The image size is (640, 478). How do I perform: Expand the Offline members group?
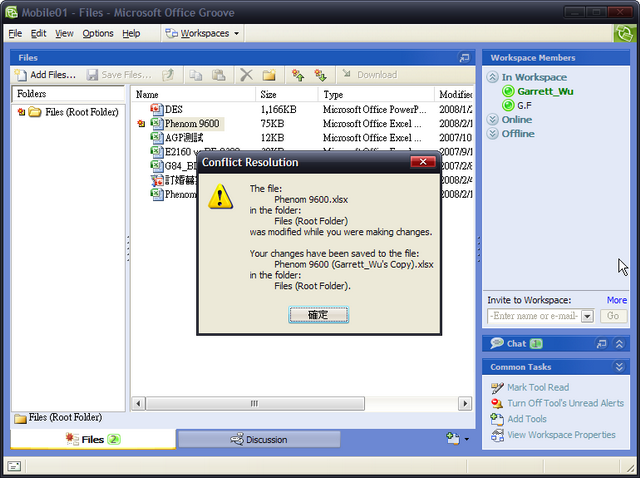[493, 133]
